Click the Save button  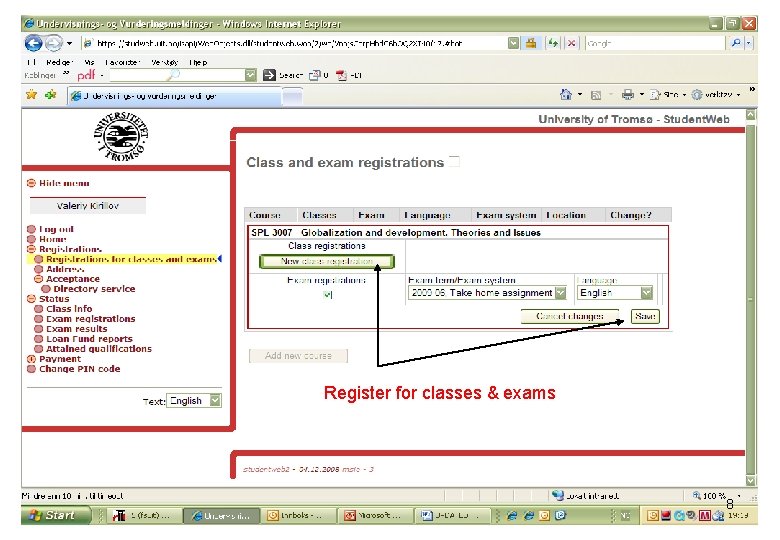(x=645, y=316)
